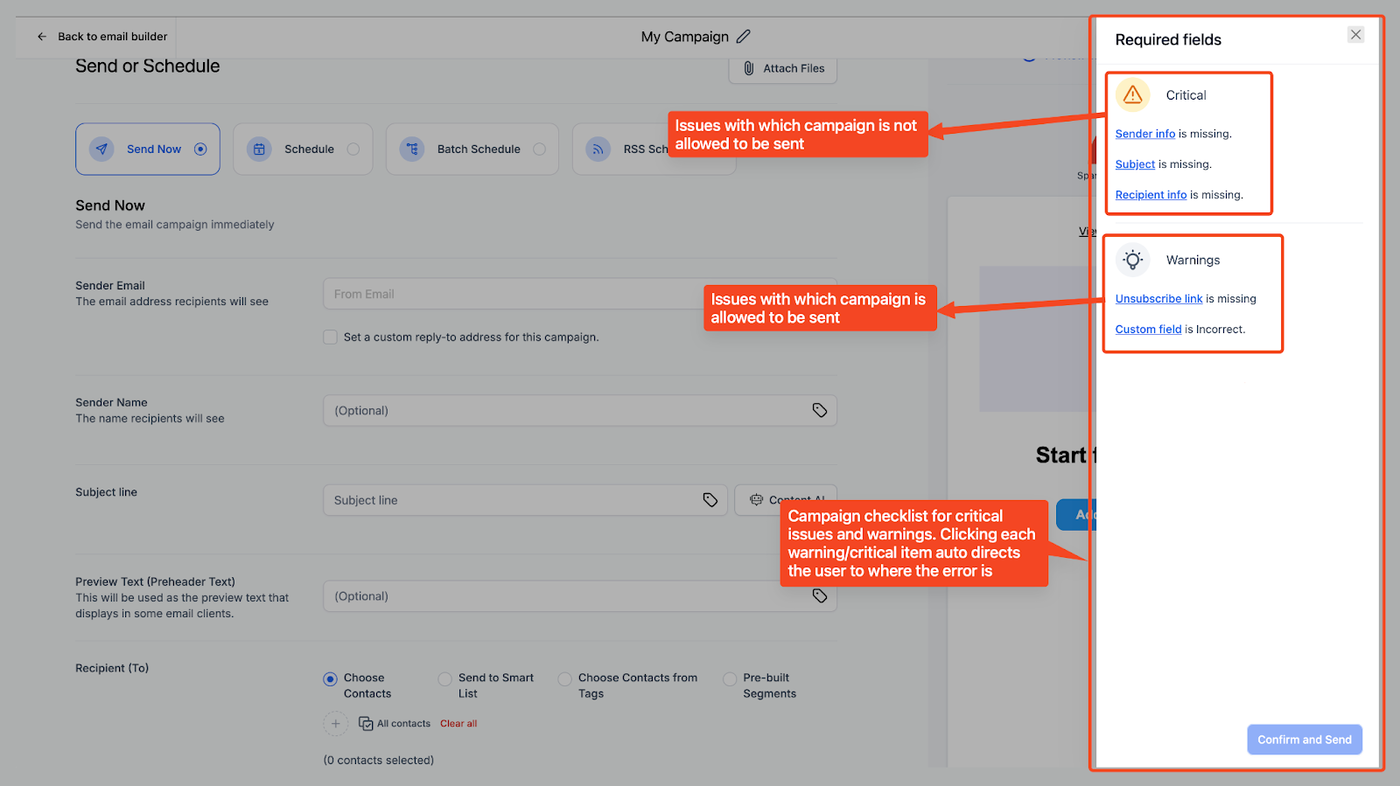The width and height of the screenshot is (1400, 786).
Task: Click the Subject line input field
Action: click(510, 500)
